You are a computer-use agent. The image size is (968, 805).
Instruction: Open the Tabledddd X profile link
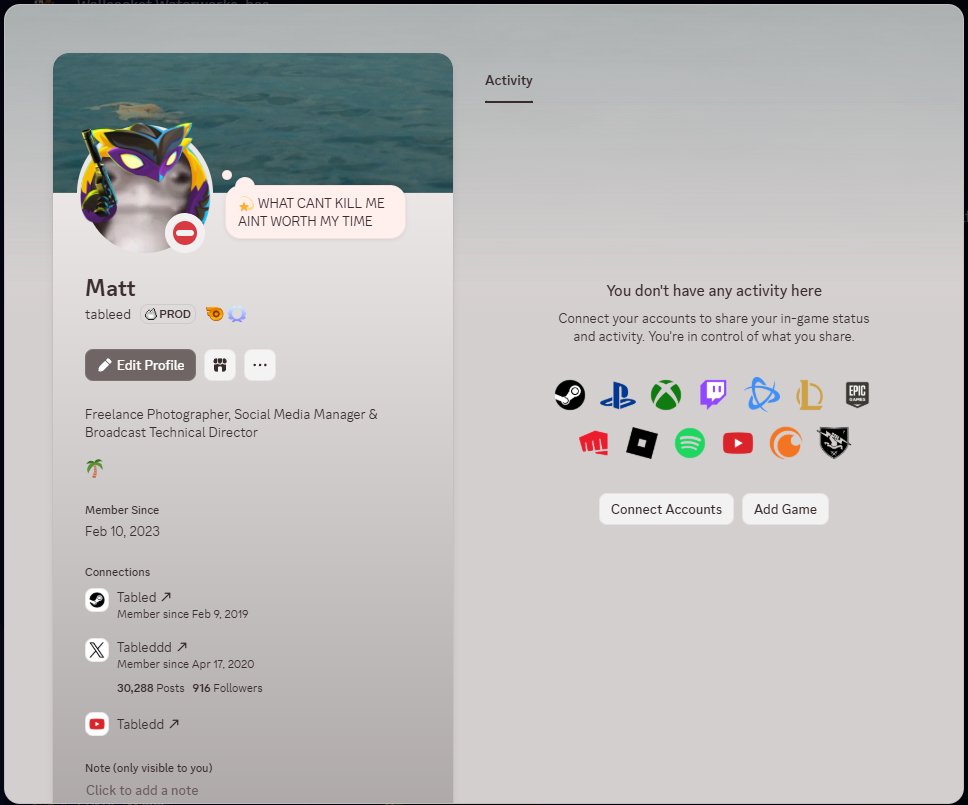click(152, 647)
